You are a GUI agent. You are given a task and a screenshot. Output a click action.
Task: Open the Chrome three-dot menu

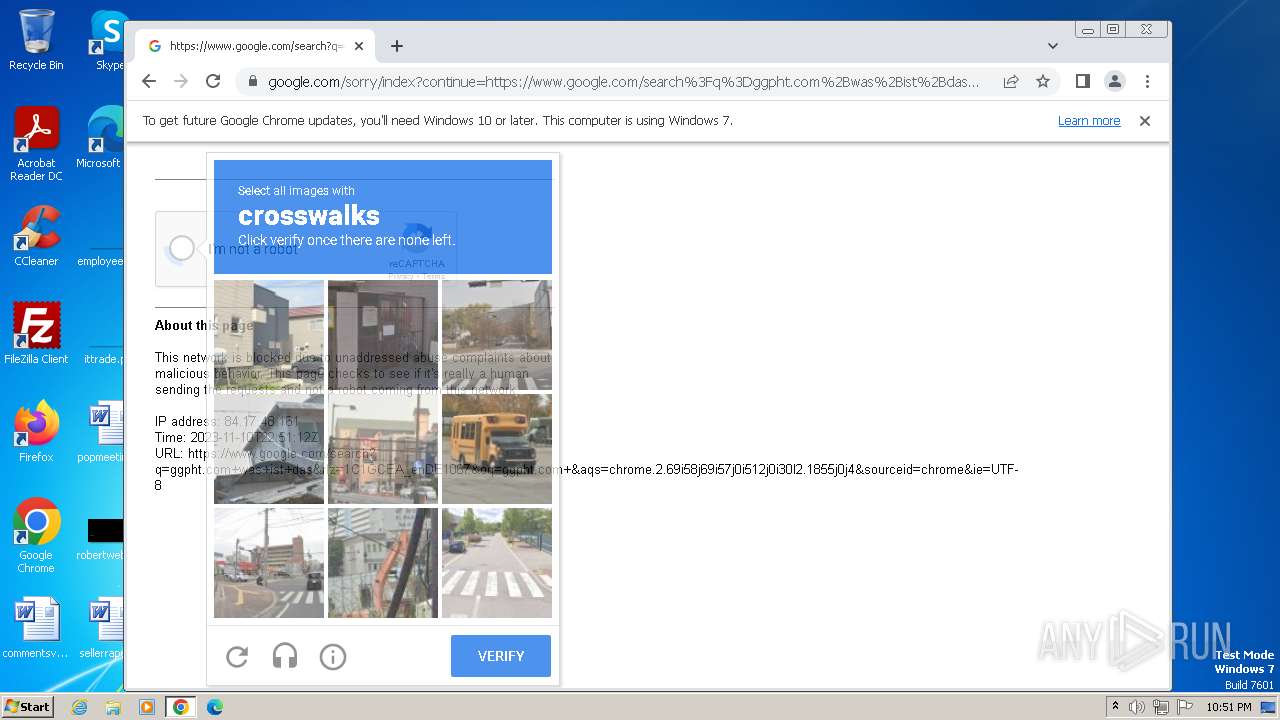click(x=1147, y=81)
